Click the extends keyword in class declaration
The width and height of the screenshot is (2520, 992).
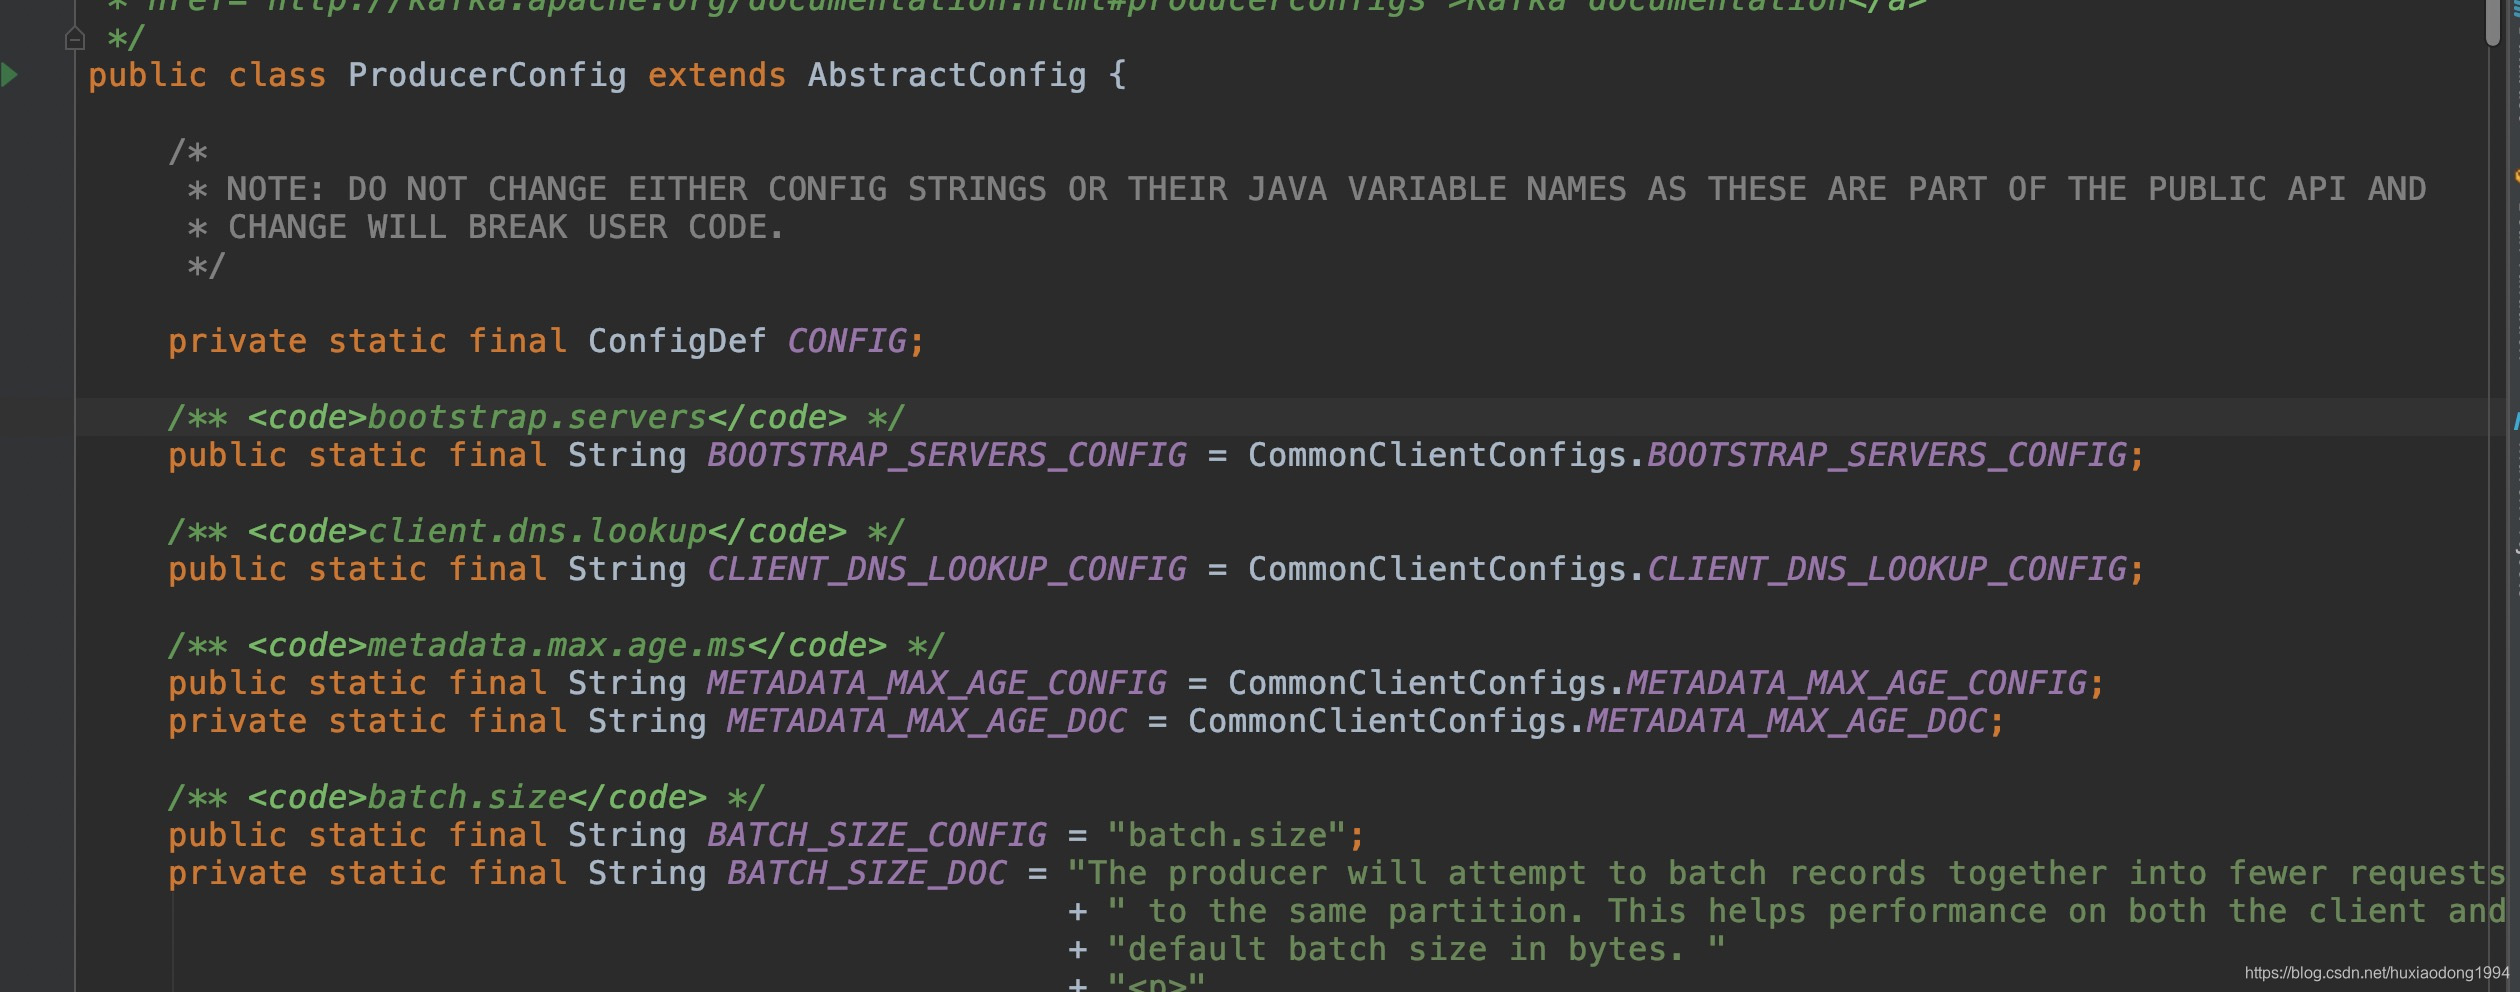[x=717, y=75]
